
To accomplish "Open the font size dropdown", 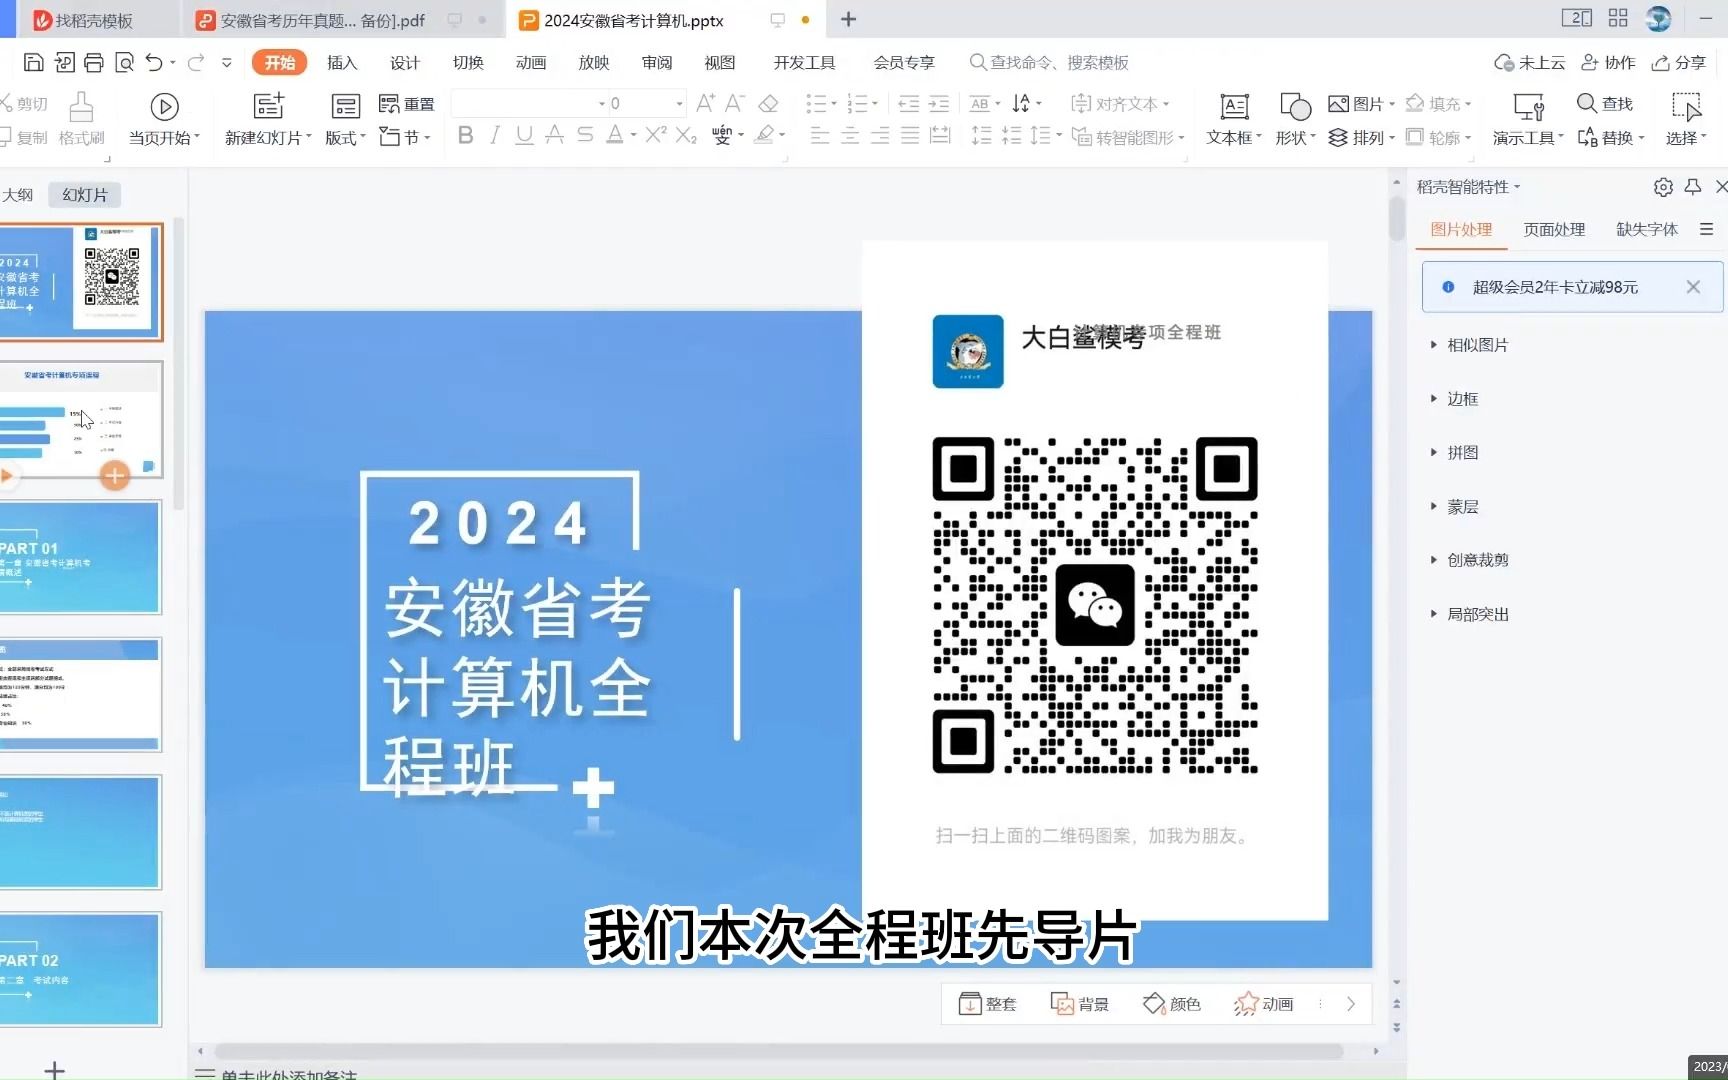I will [x=679, y=103].
